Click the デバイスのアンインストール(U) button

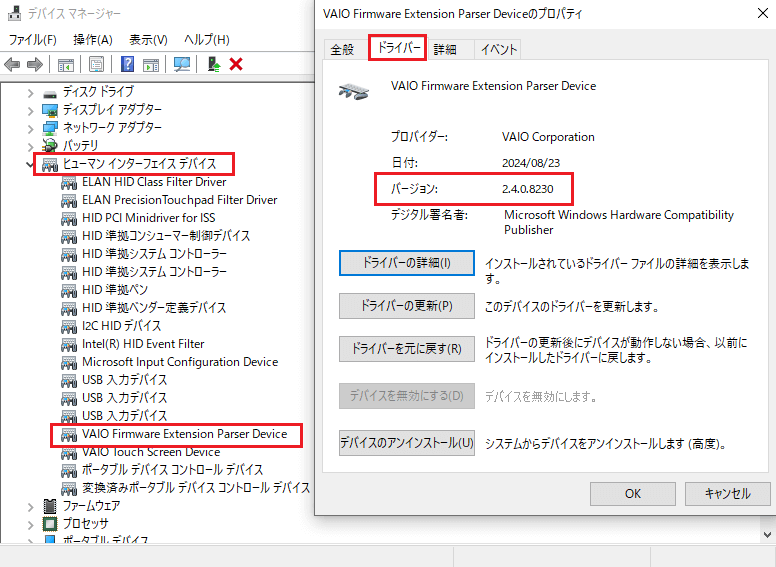pyautogui.click(x=407, y=442)
